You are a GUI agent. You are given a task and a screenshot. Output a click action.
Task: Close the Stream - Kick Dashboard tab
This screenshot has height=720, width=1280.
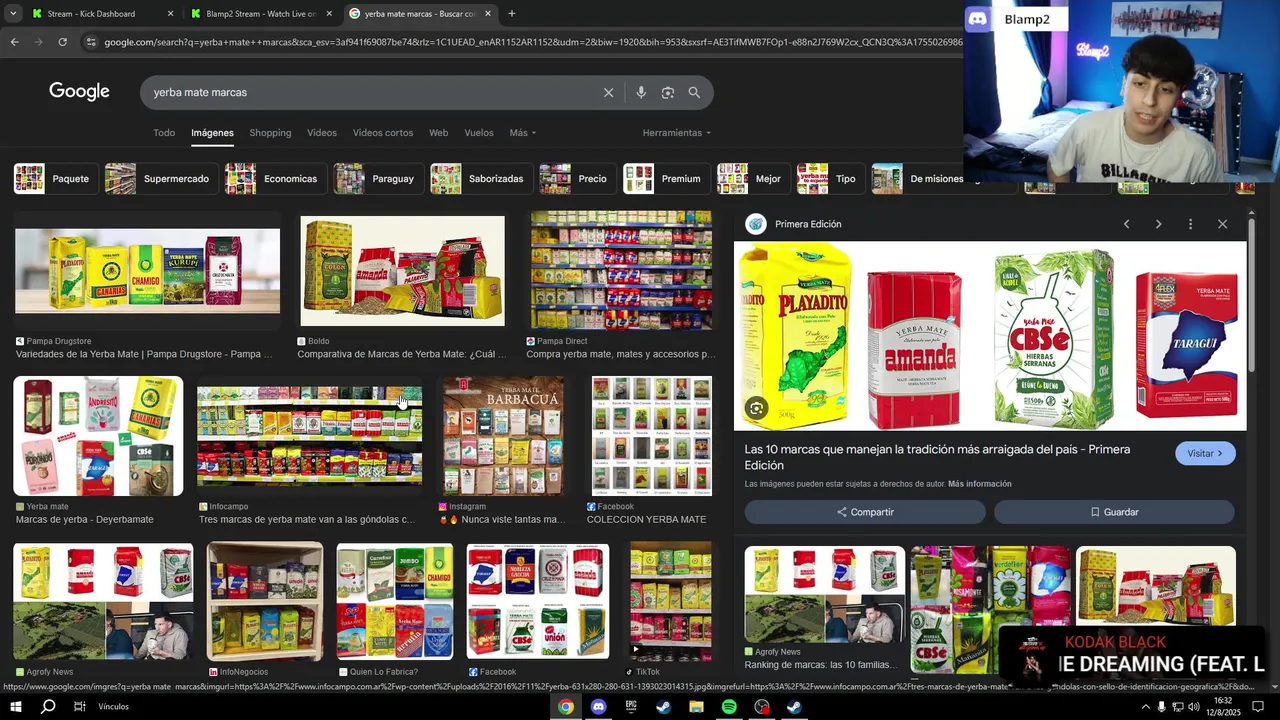[170, 14]
